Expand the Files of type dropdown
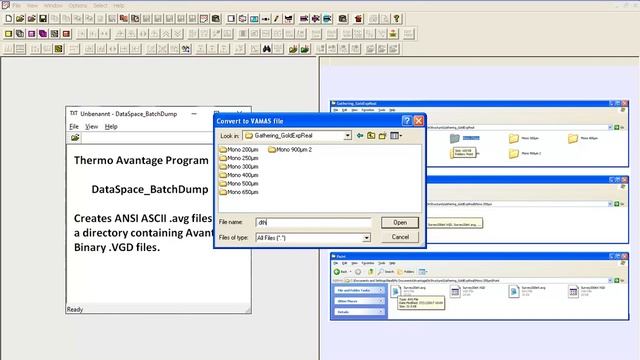Viewport: 640px width, 360px height. (x=366, y=238)
